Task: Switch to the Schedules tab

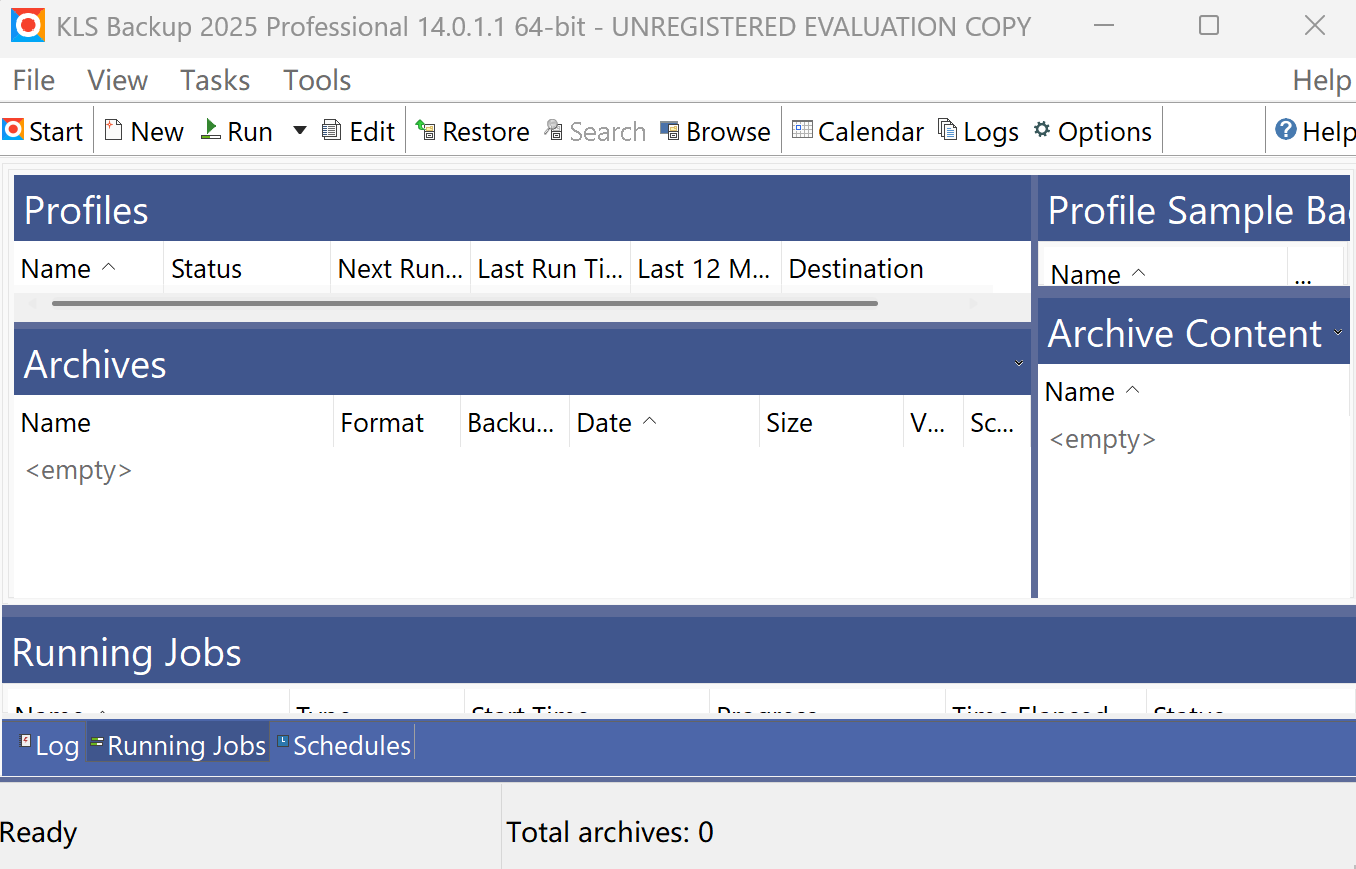Action: [x=344, y=745]
